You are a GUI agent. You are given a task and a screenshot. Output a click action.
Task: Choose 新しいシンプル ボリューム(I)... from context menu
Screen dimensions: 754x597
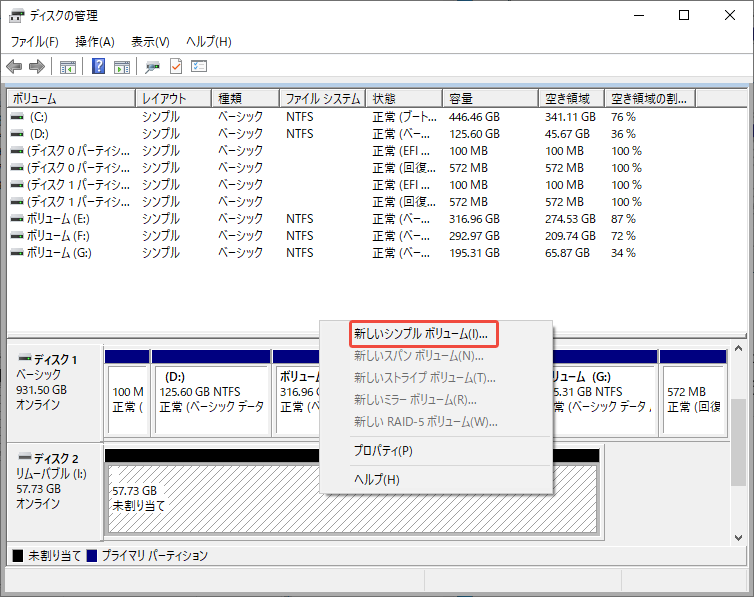coord(424,334)
